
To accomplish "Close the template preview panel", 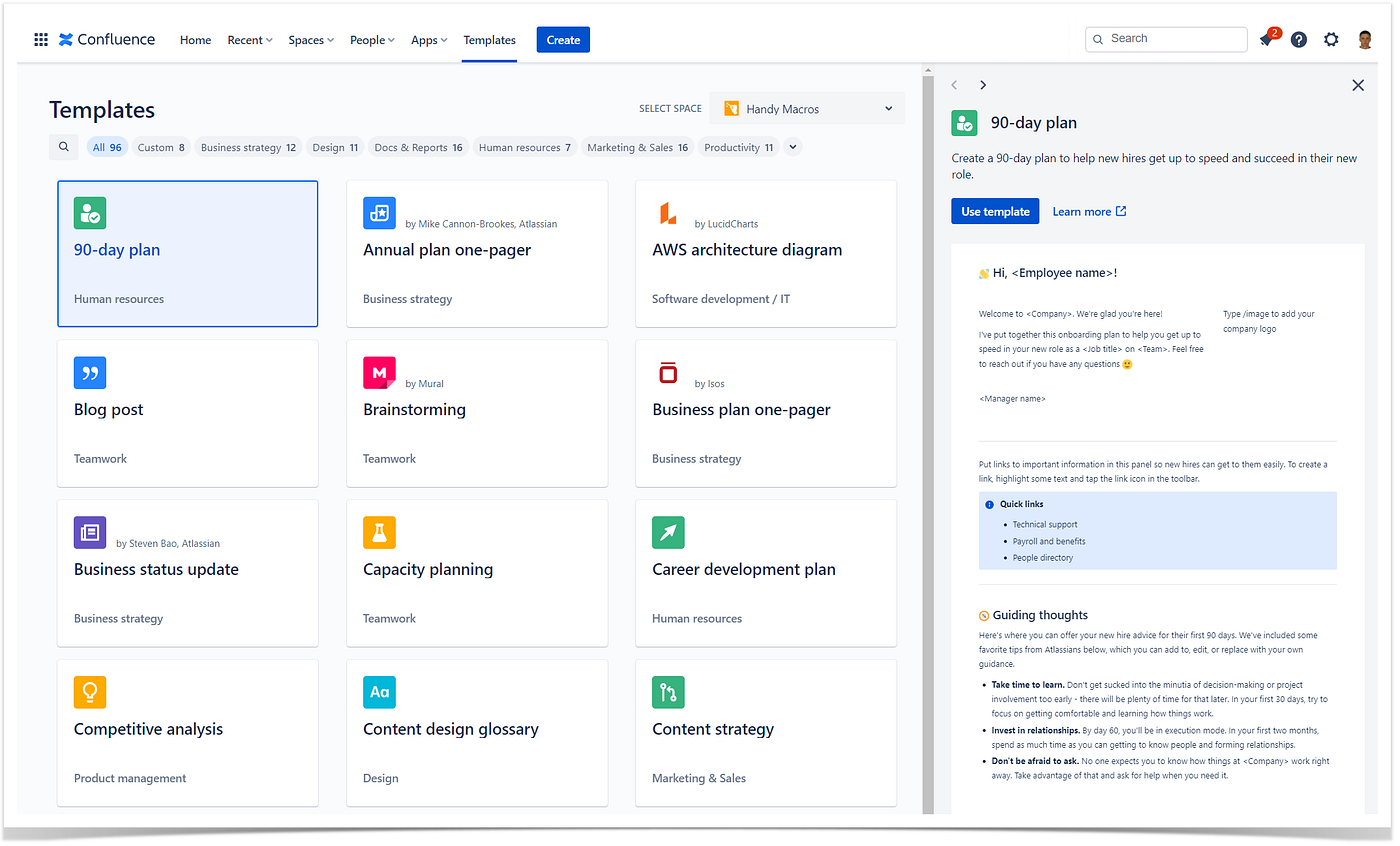I will (x=1358, y=85).
